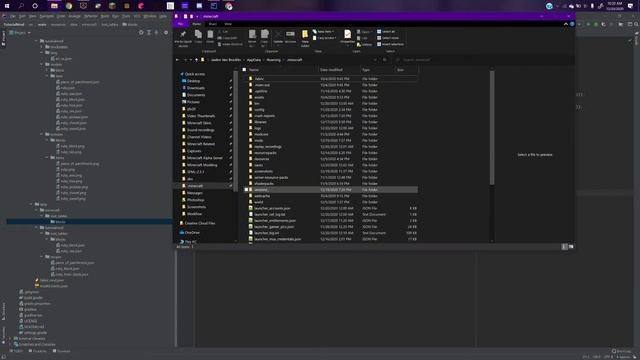This screenshot has width=640, height=360.
Task: Click Select none in the ribbon
Action: [388, 38]
